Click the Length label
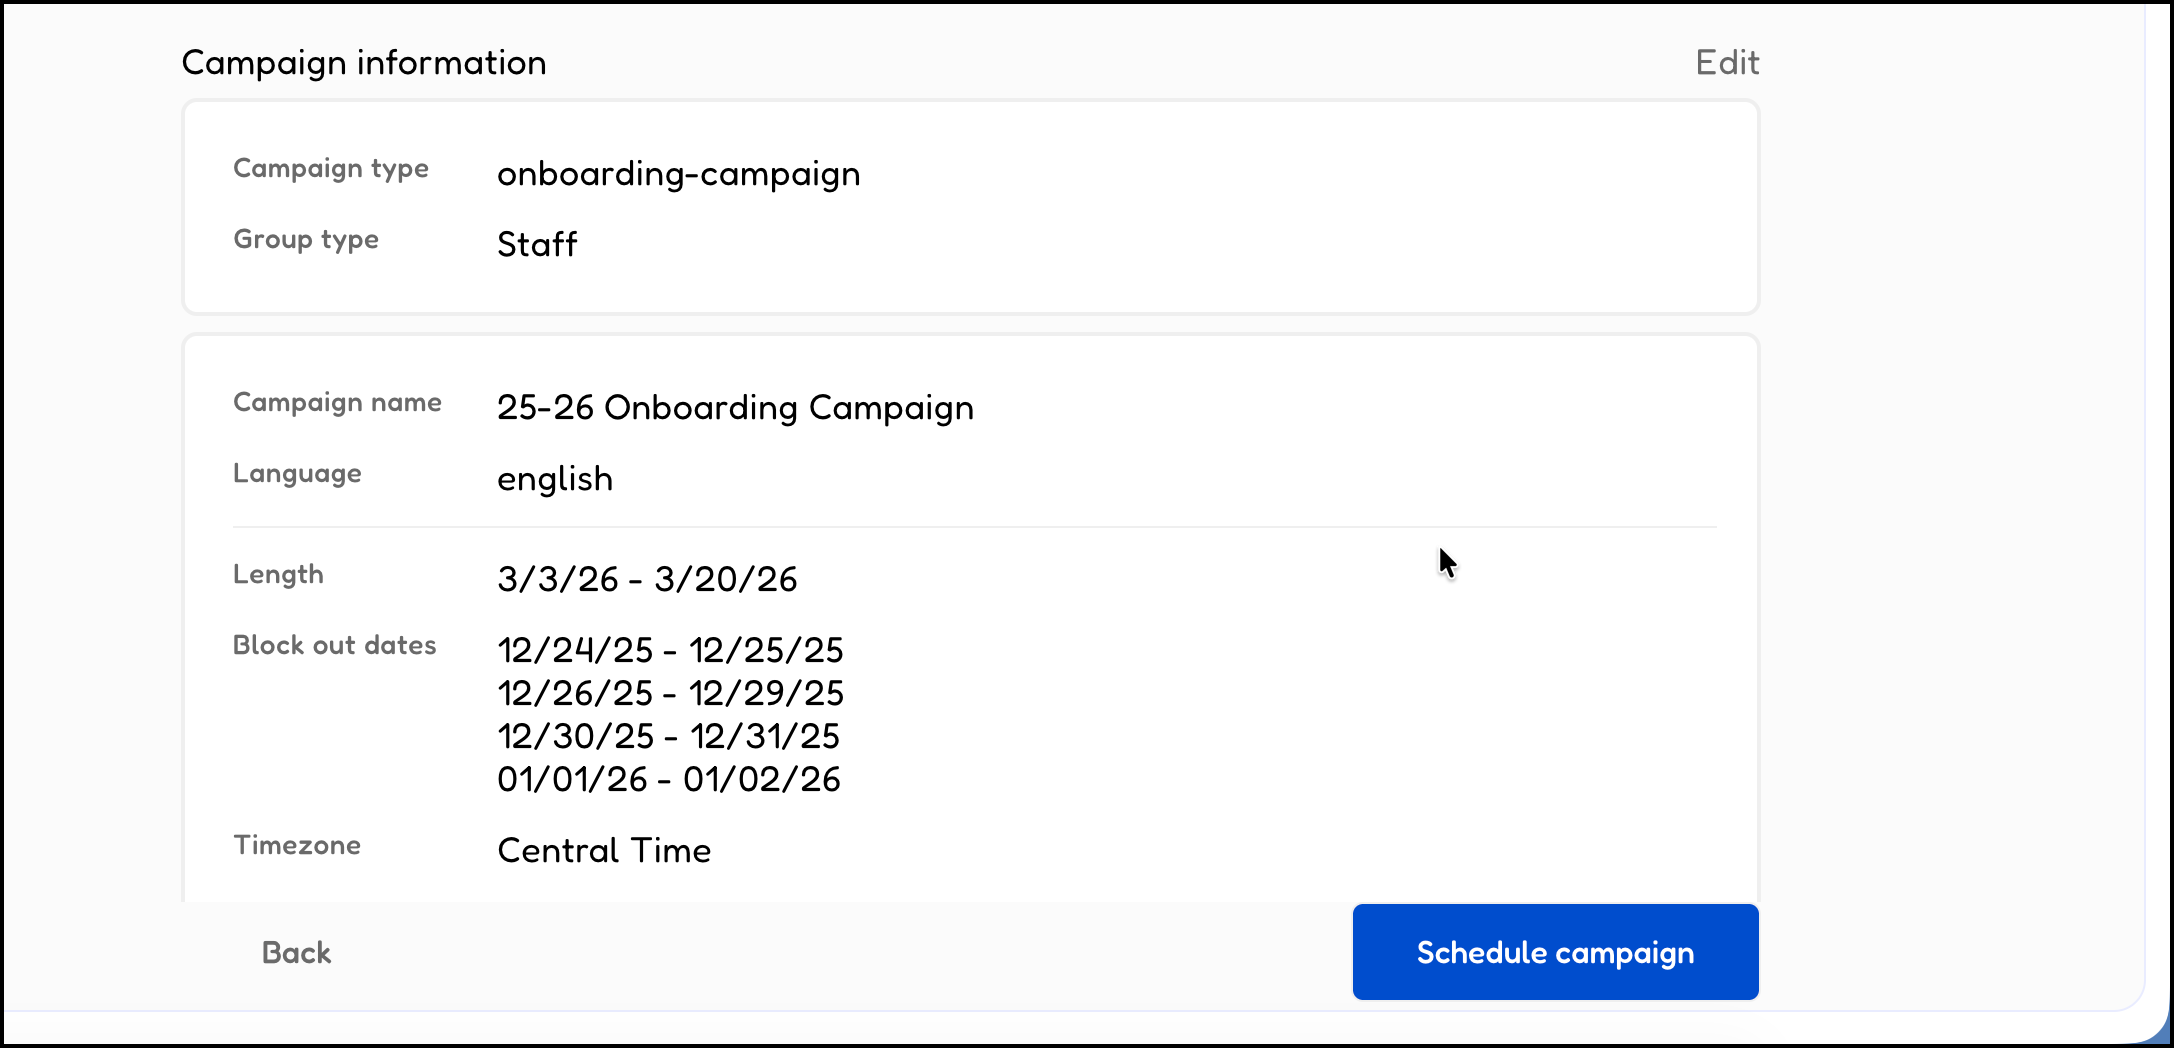The image size is (2174, 1048). 278,575
